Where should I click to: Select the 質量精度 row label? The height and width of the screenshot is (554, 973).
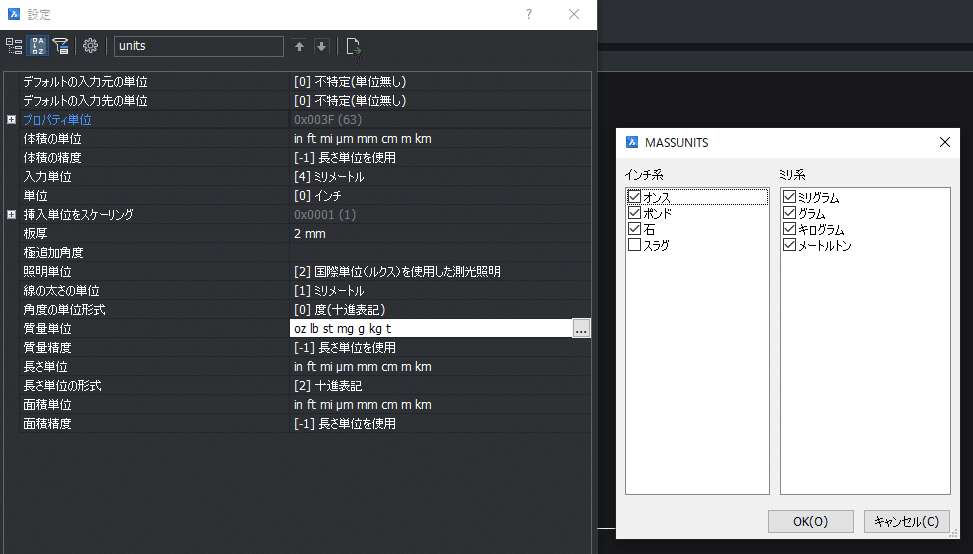coord(47,347)
